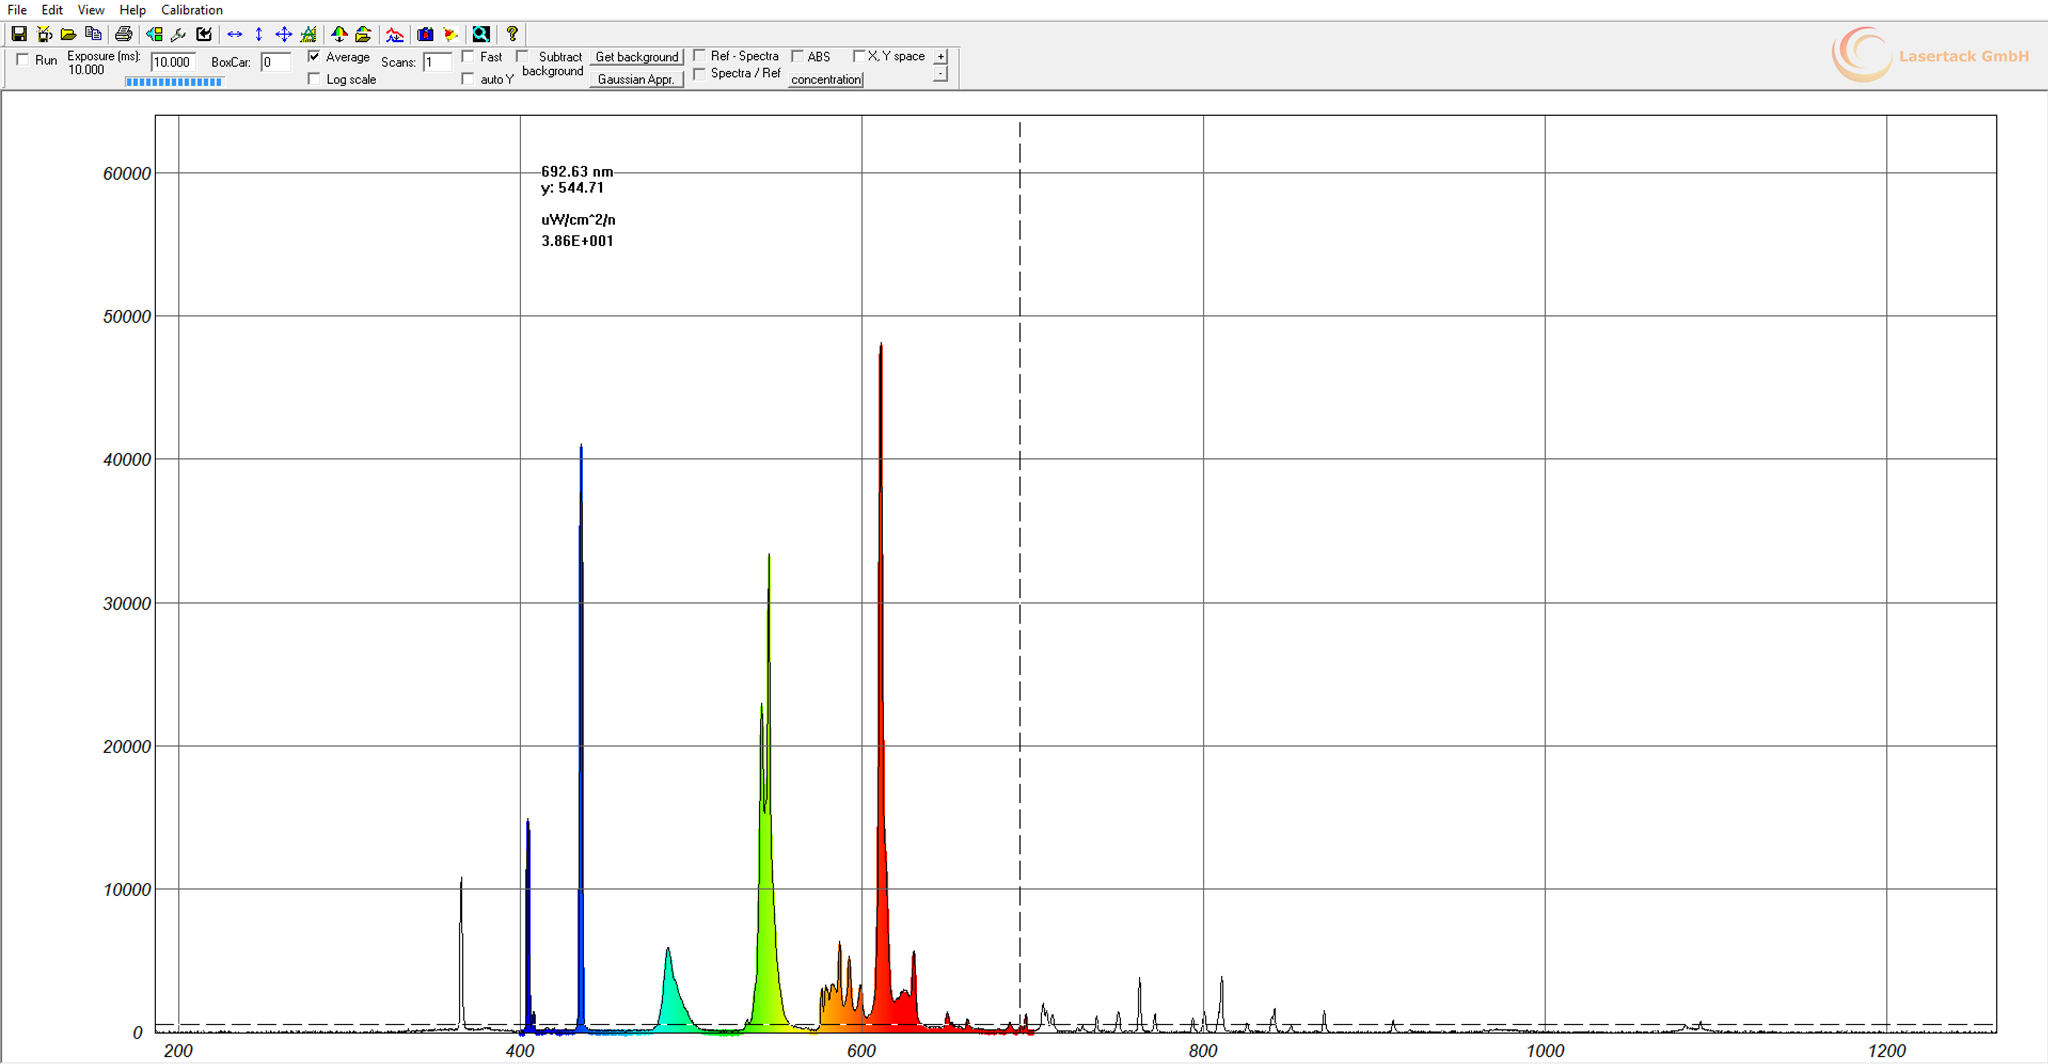Enable the Ref - Spectra checkbox
The width and height of the screenshot is (2048, 1064).
coord(700,56)
